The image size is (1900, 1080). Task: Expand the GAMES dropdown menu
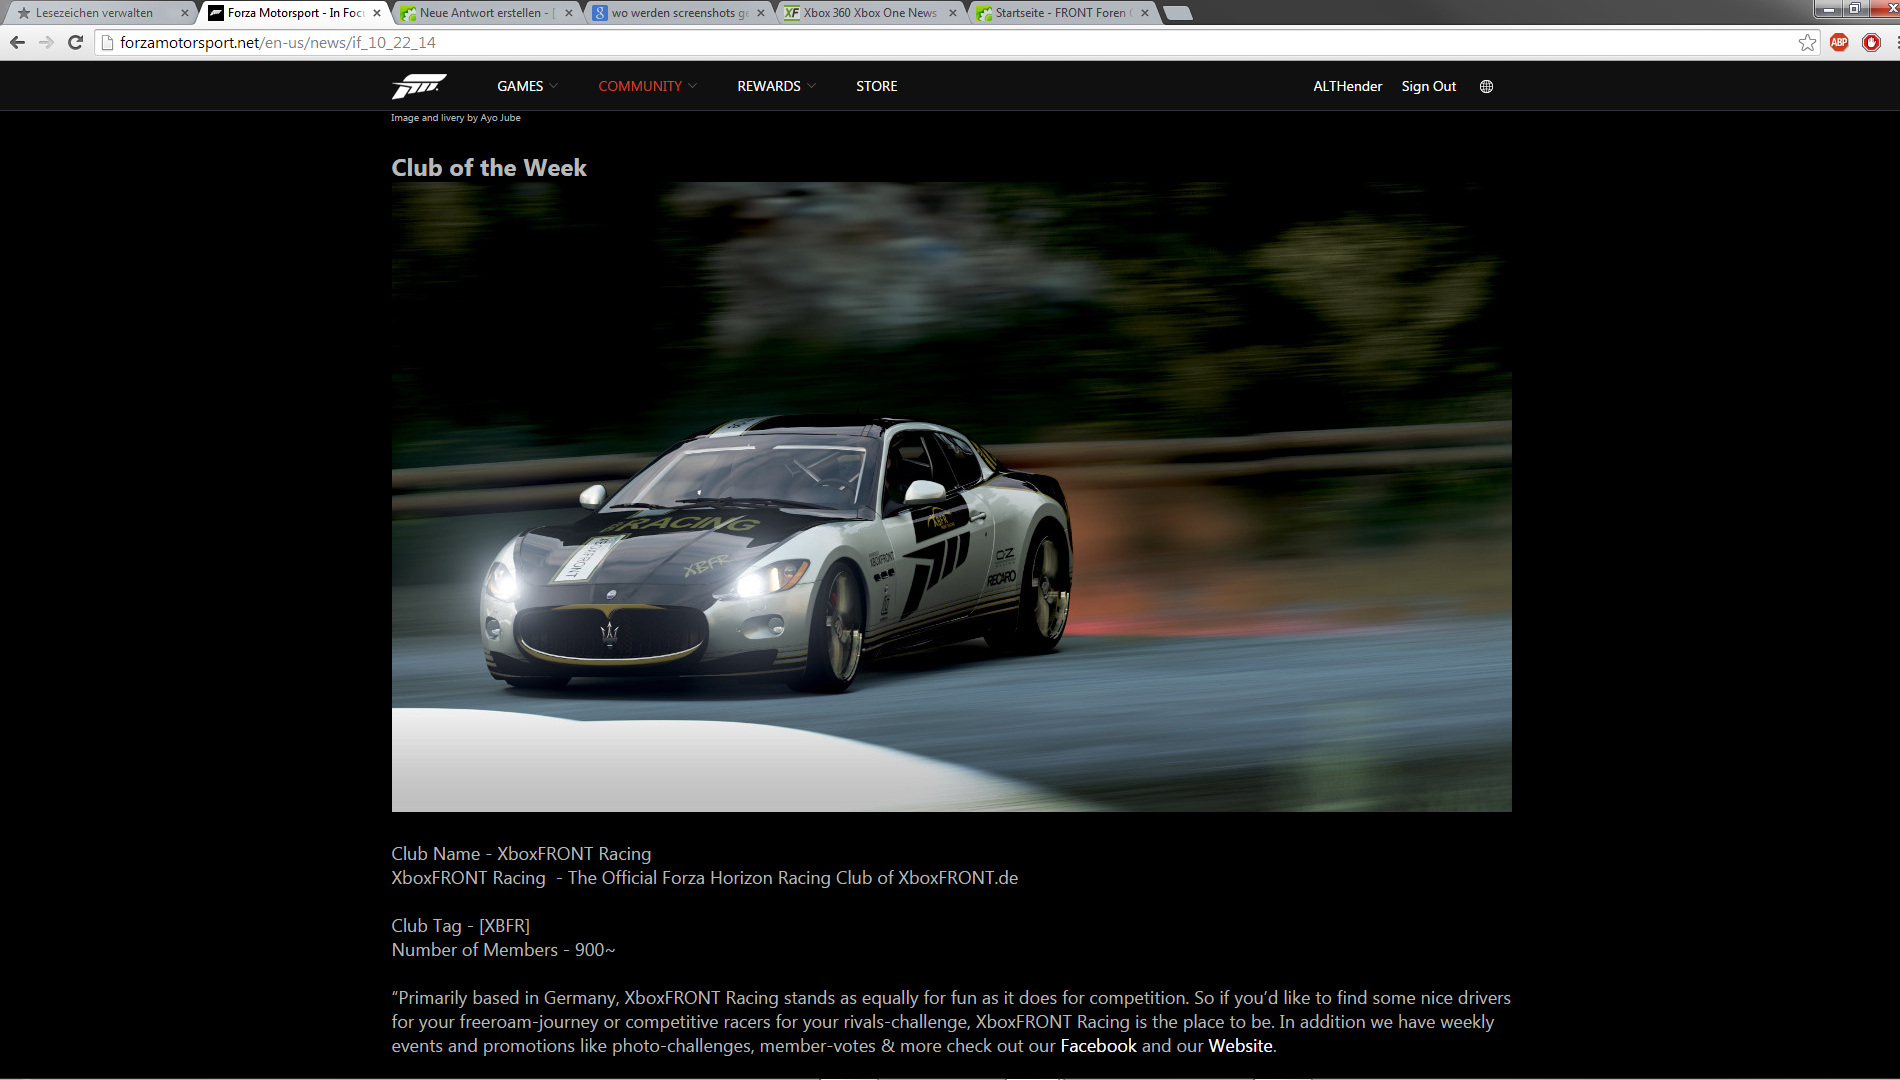coord(527,87)
